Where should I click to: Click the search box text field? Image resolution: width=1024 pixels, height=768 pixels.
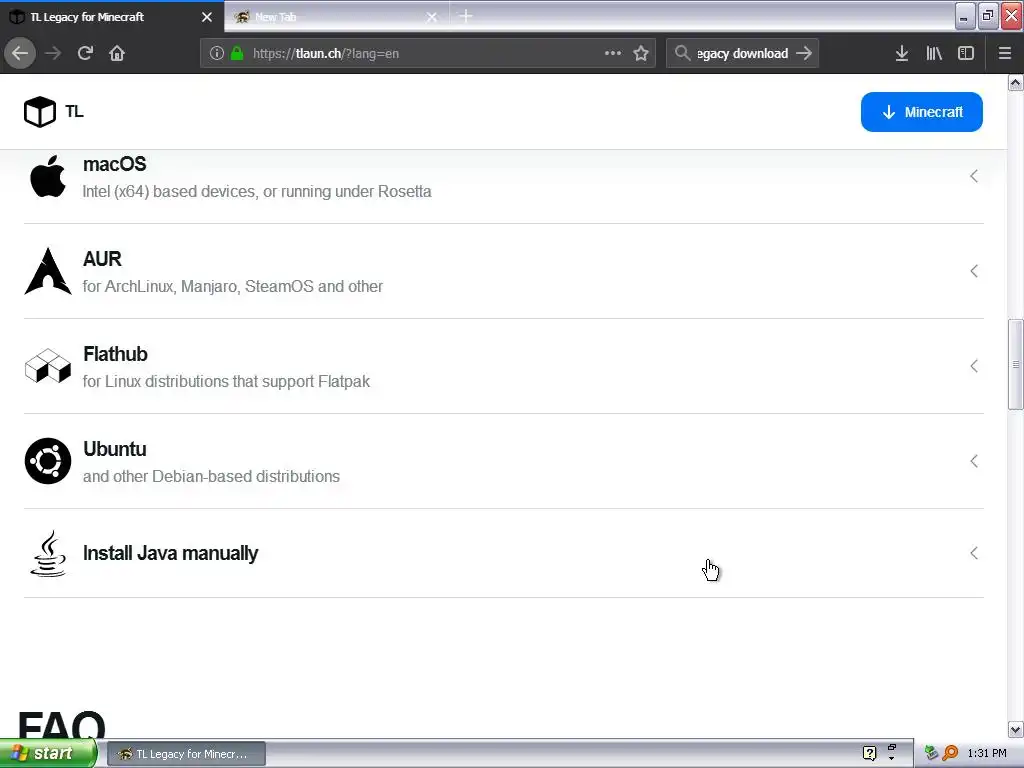[743, 54]
